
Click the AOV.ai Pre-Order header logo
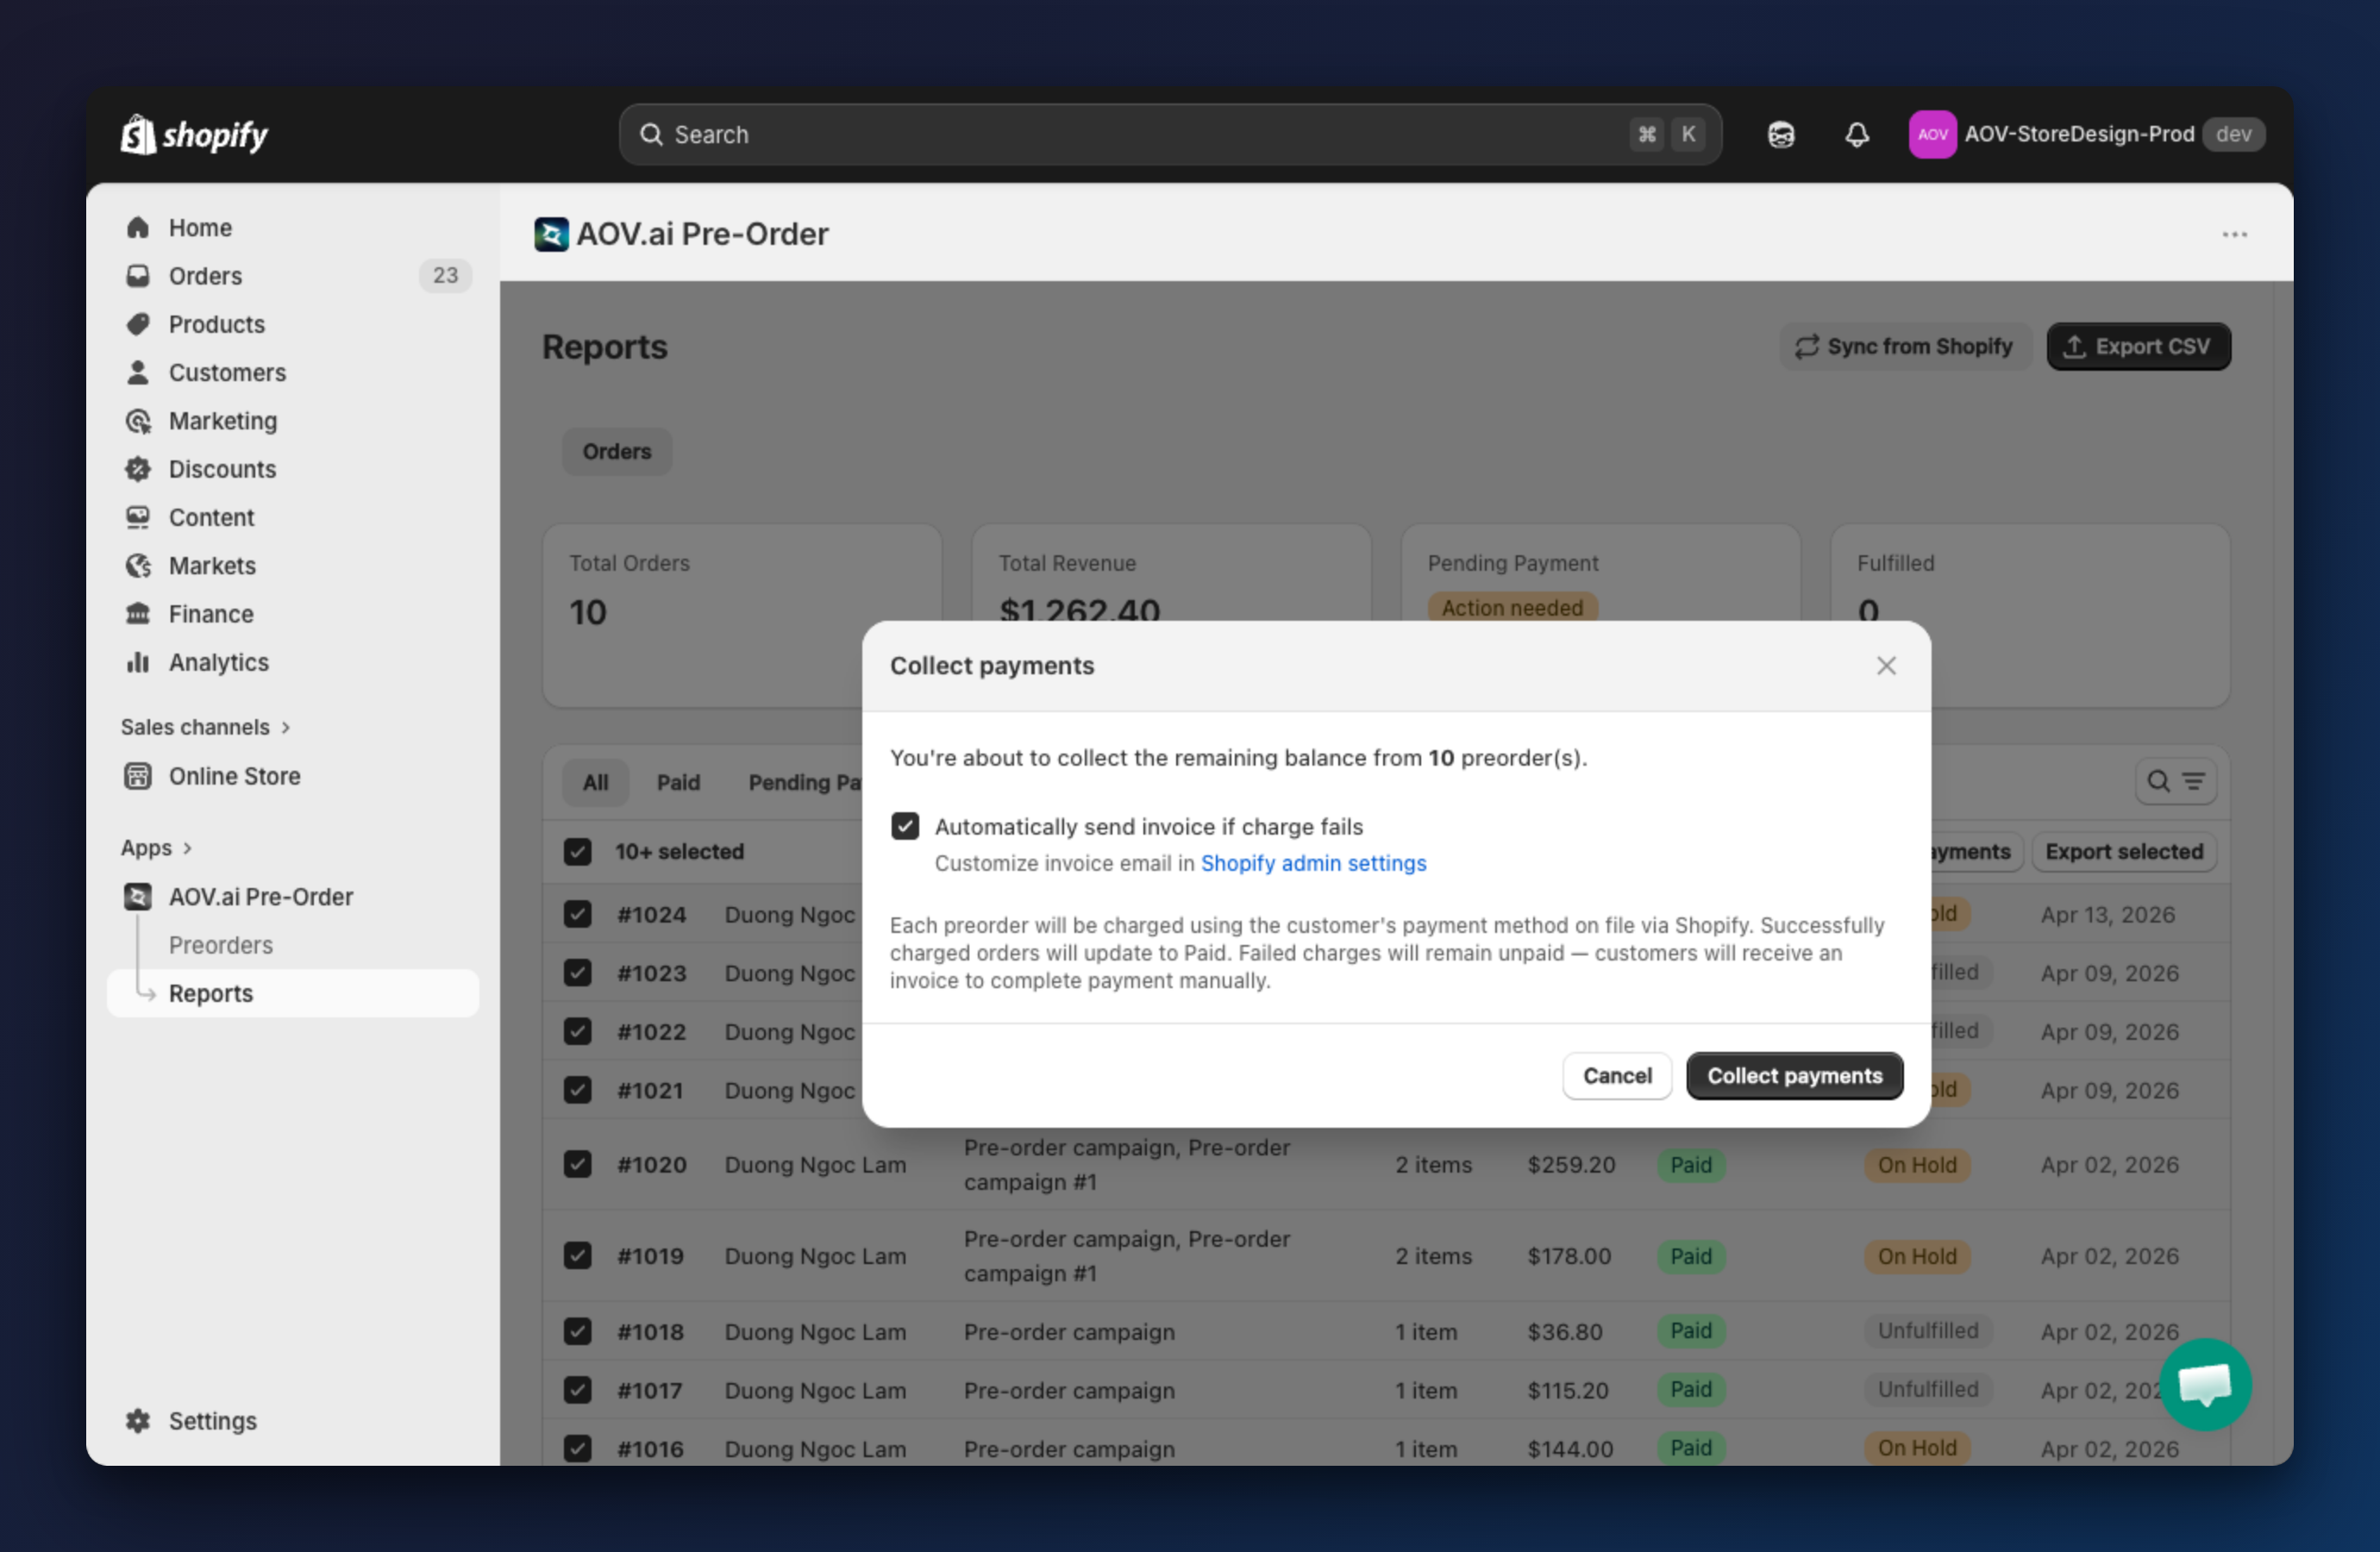(551, 234)
